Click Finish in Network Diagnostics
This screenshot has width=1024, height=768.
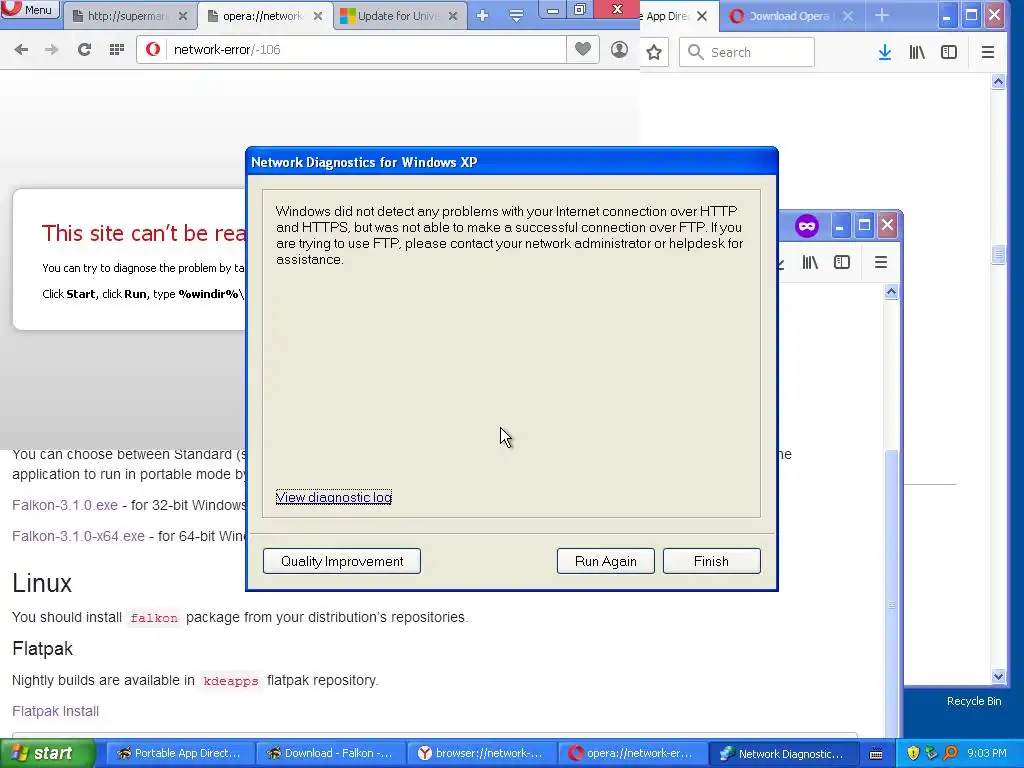tap(711, 561)
